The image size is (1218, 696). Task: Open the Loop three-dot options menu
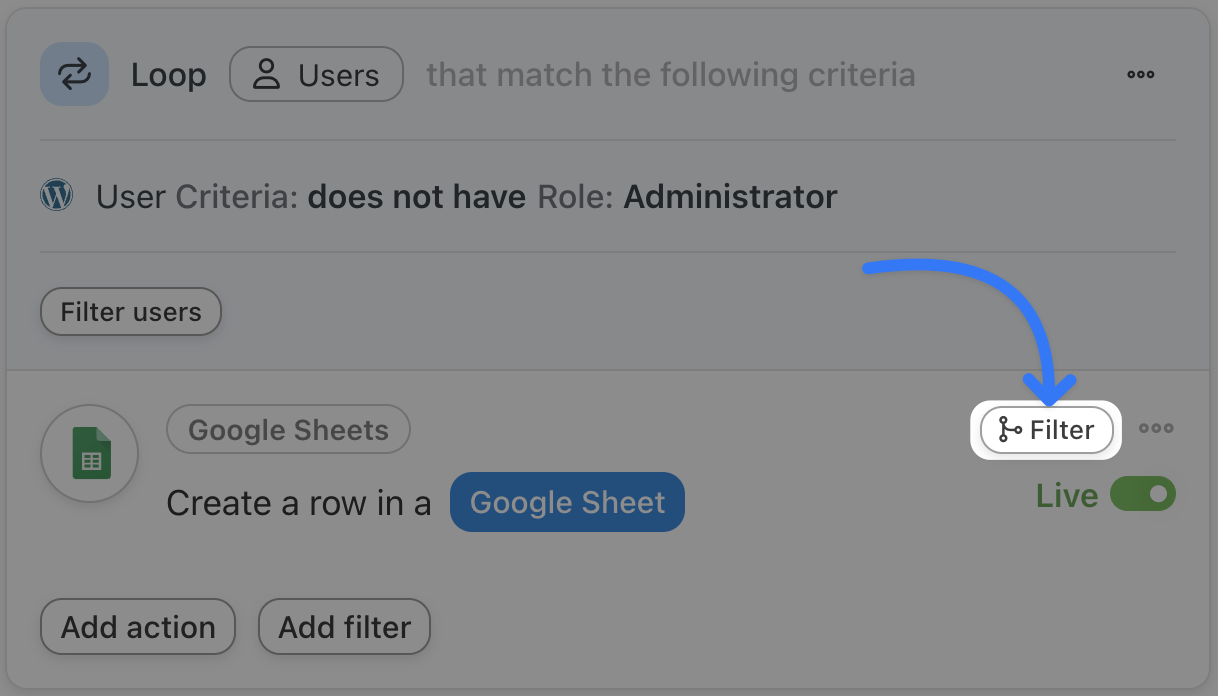pyautogui.click(x=1141, y=74)
